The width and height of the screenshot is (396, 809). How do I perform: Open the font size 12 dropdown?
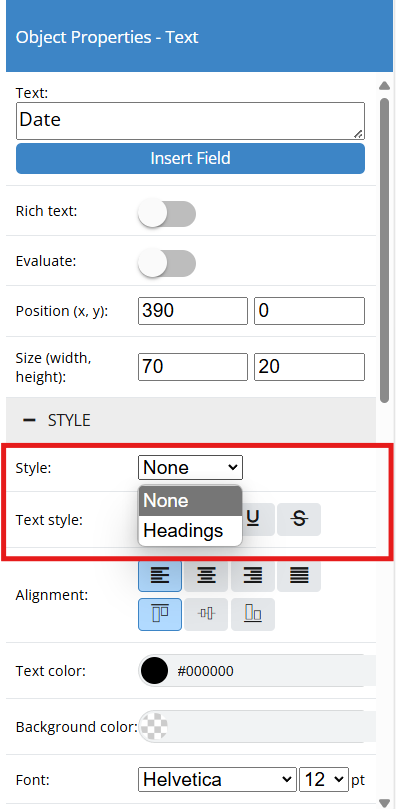(x=324, y=779)
